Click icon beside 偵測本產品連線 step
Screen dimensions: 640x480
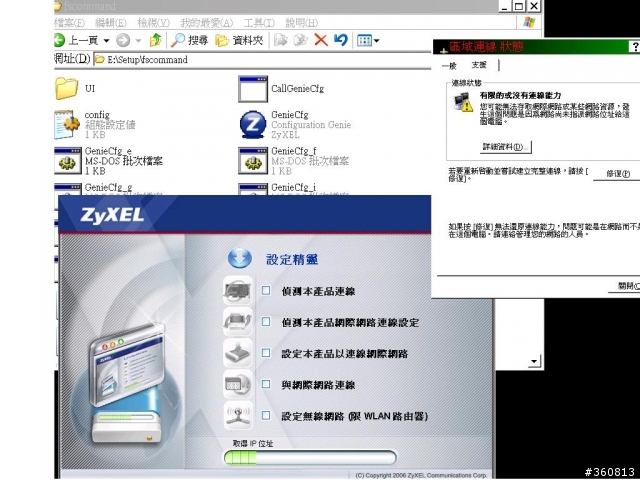point(238,290)
